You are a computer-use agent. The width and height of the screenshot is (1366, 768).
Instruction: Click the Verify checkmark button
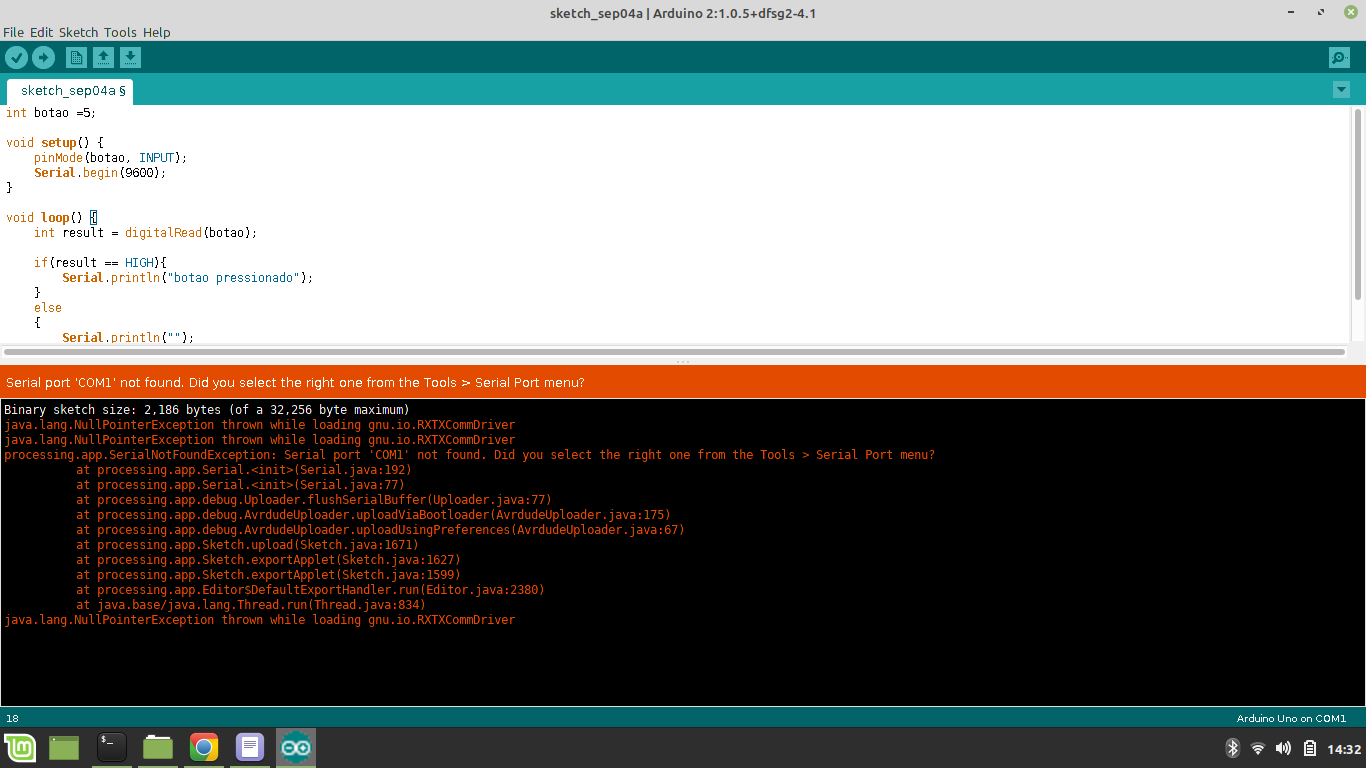pyautogui.click(x=16, y=57)
